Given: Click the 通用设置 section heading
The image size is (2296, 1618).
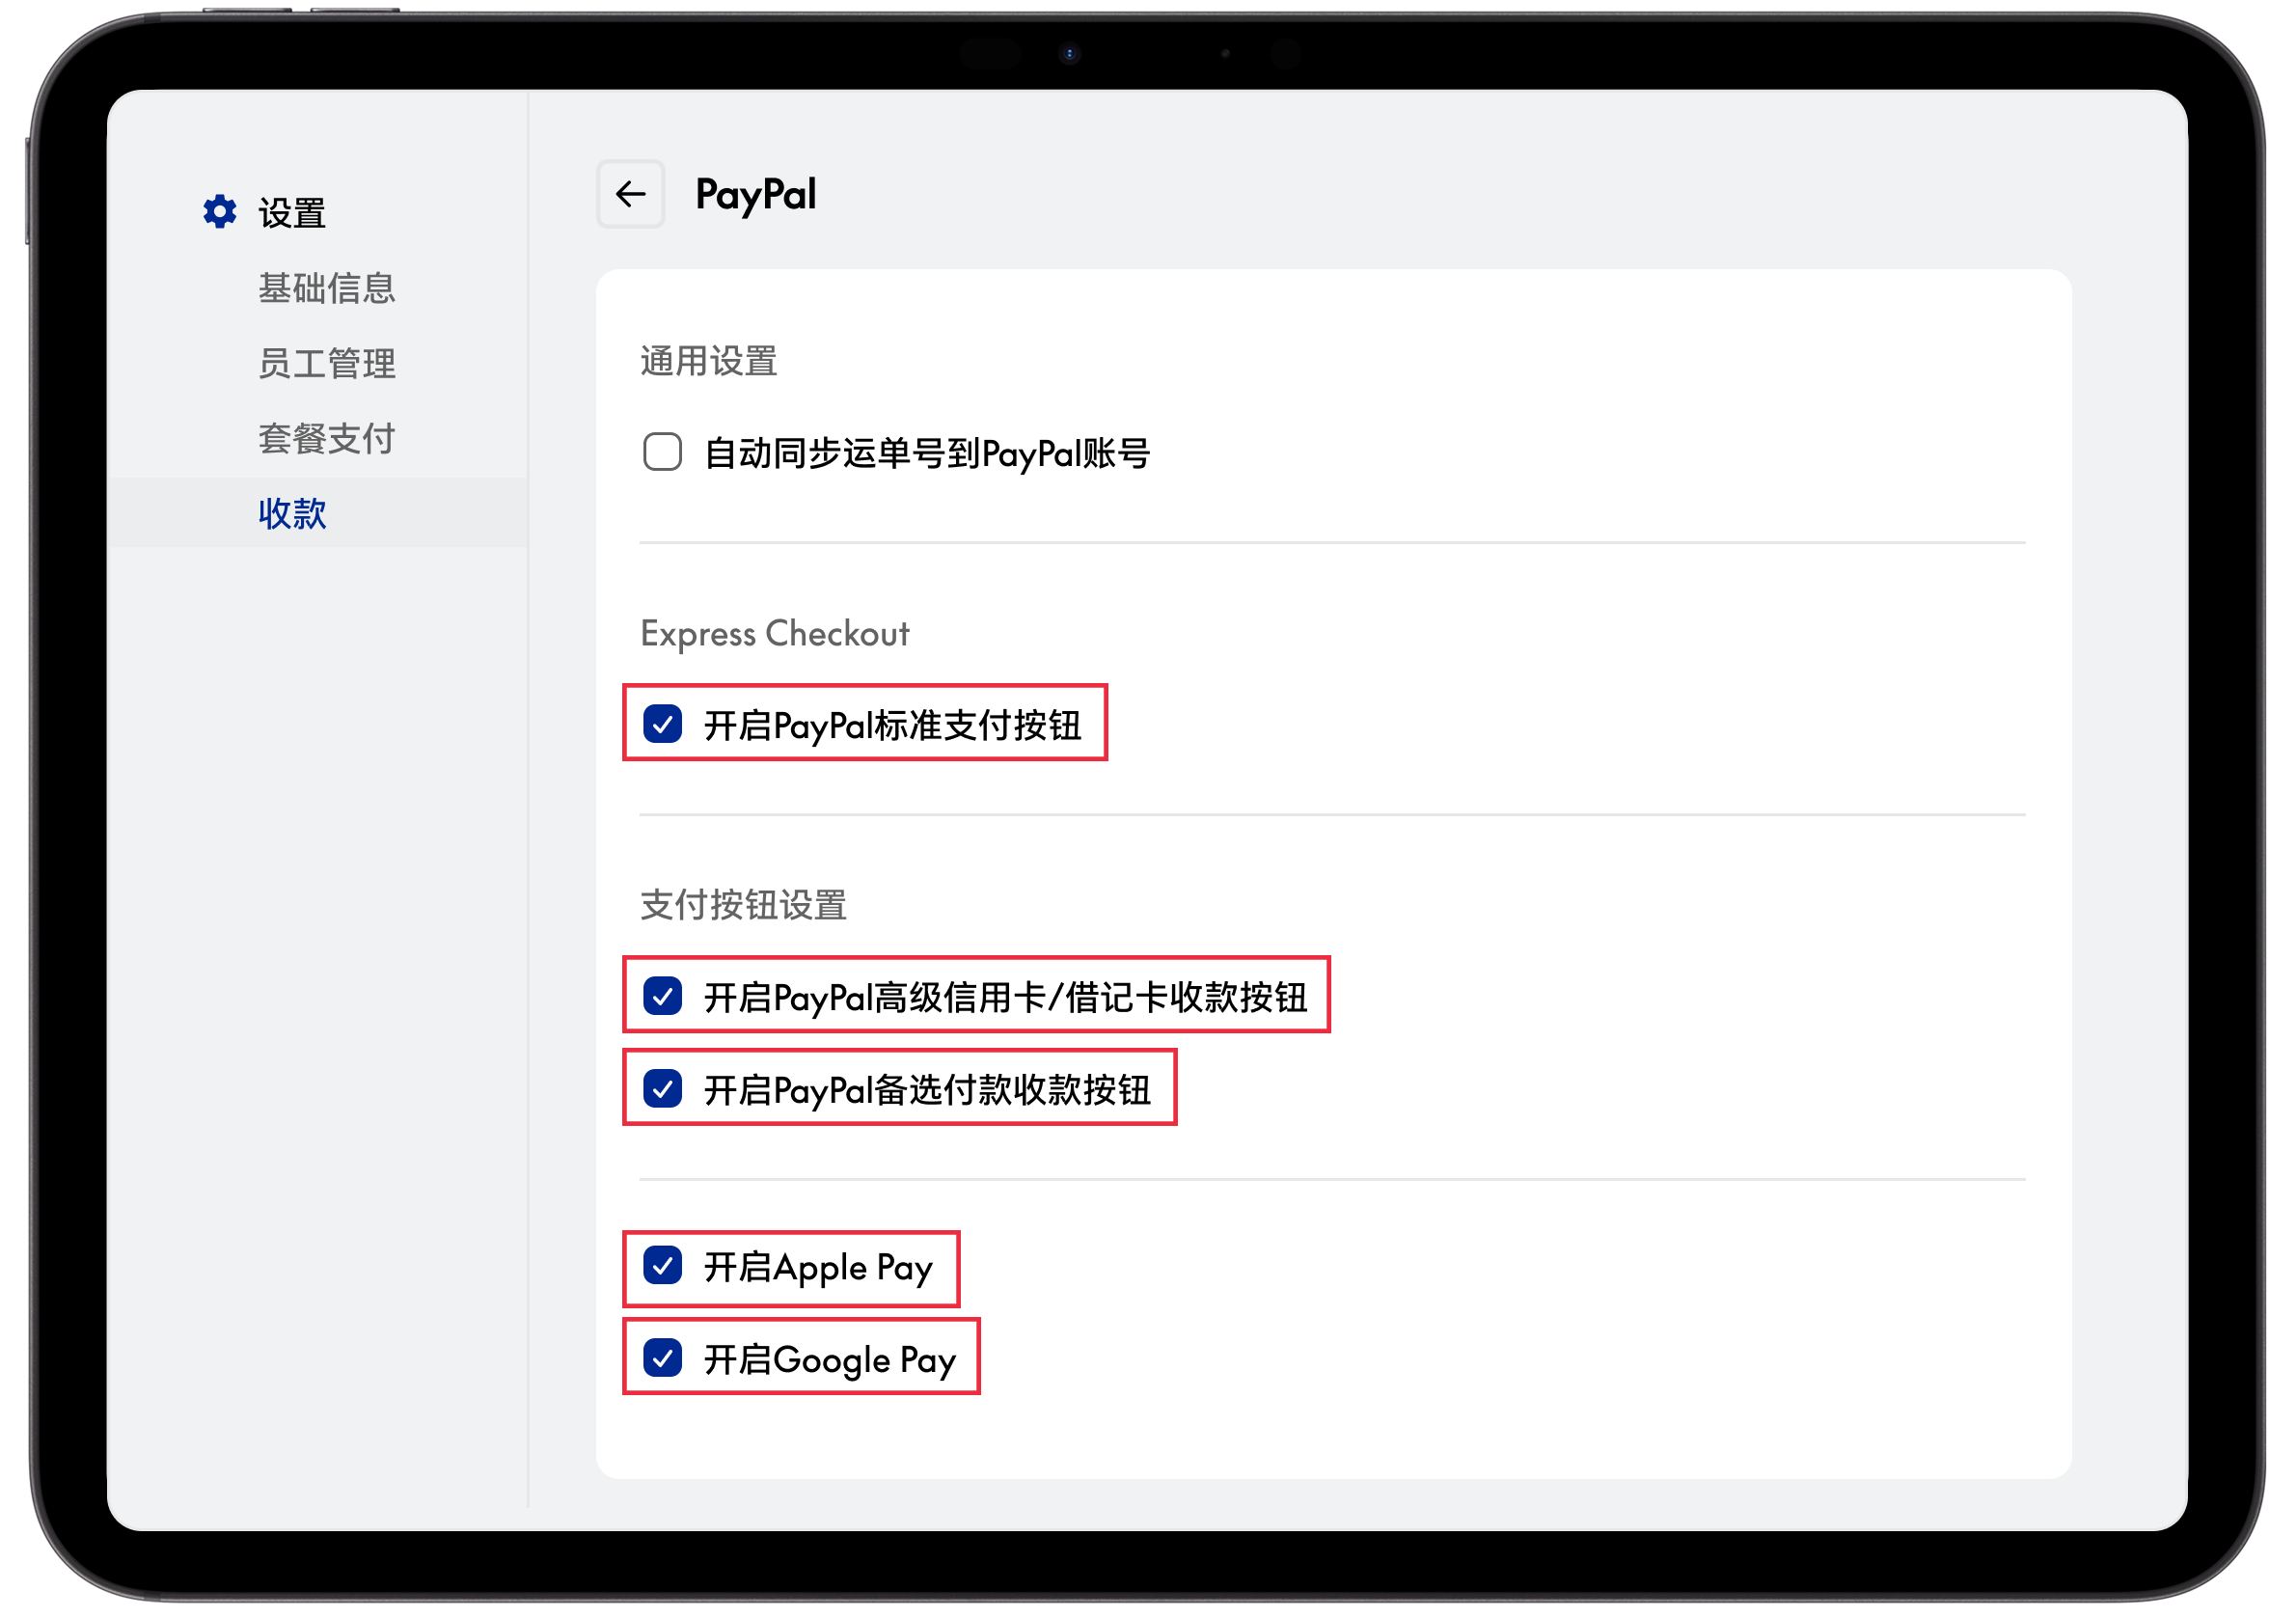Looking at the screenshot, I should (709, 361).
